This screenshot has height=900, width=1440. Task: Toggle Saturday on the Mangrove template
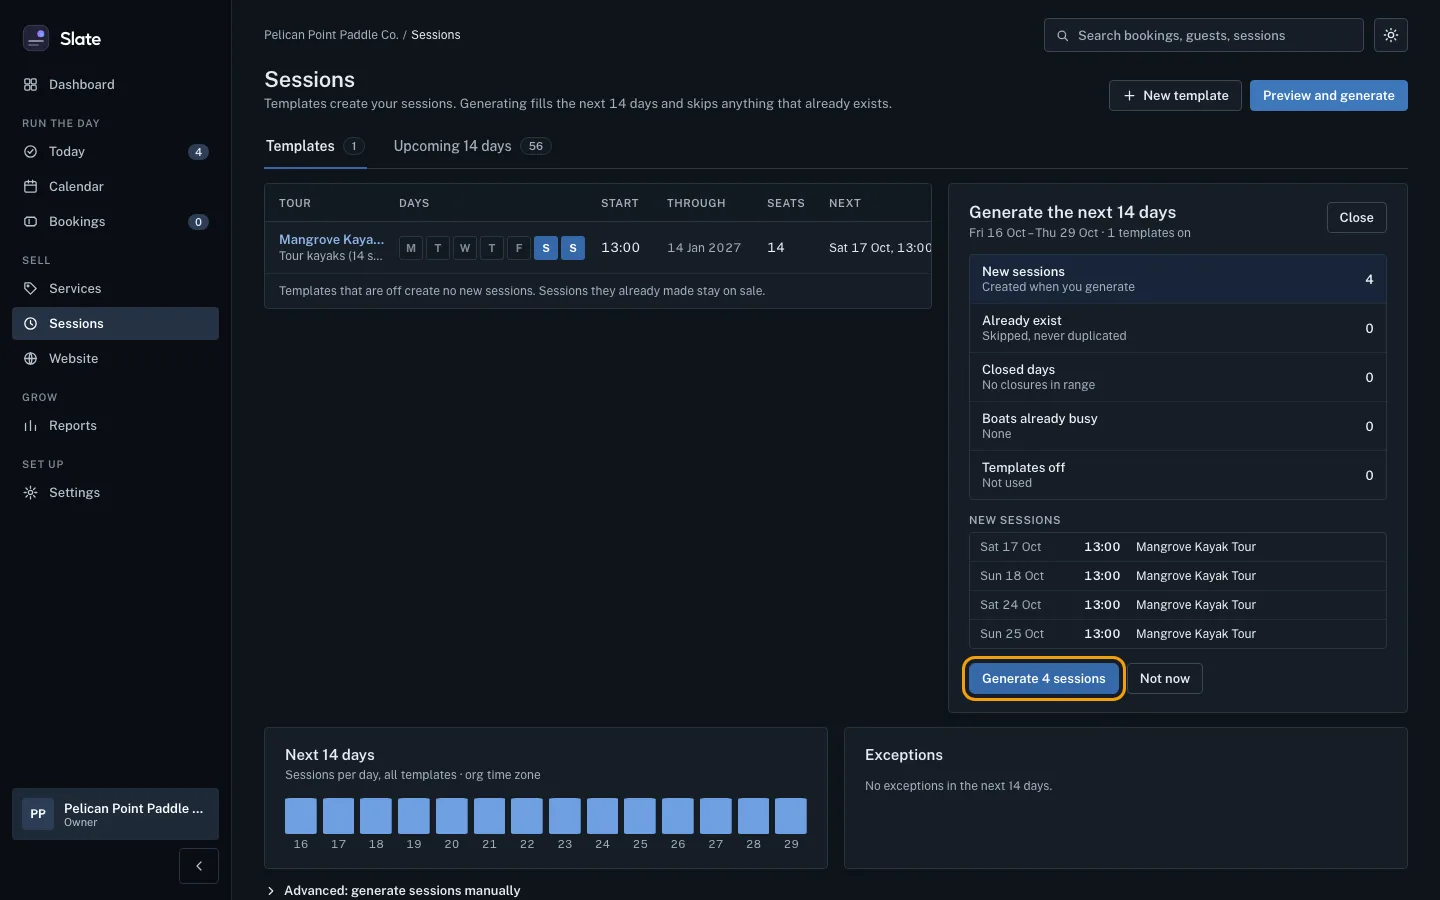point(546,248)
